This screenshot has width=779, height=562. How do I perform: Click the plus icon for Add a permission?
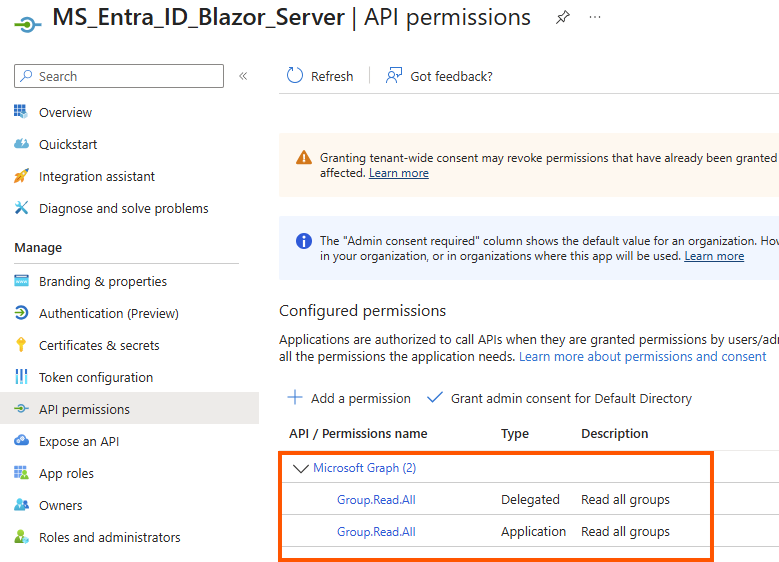pos(295,398)
